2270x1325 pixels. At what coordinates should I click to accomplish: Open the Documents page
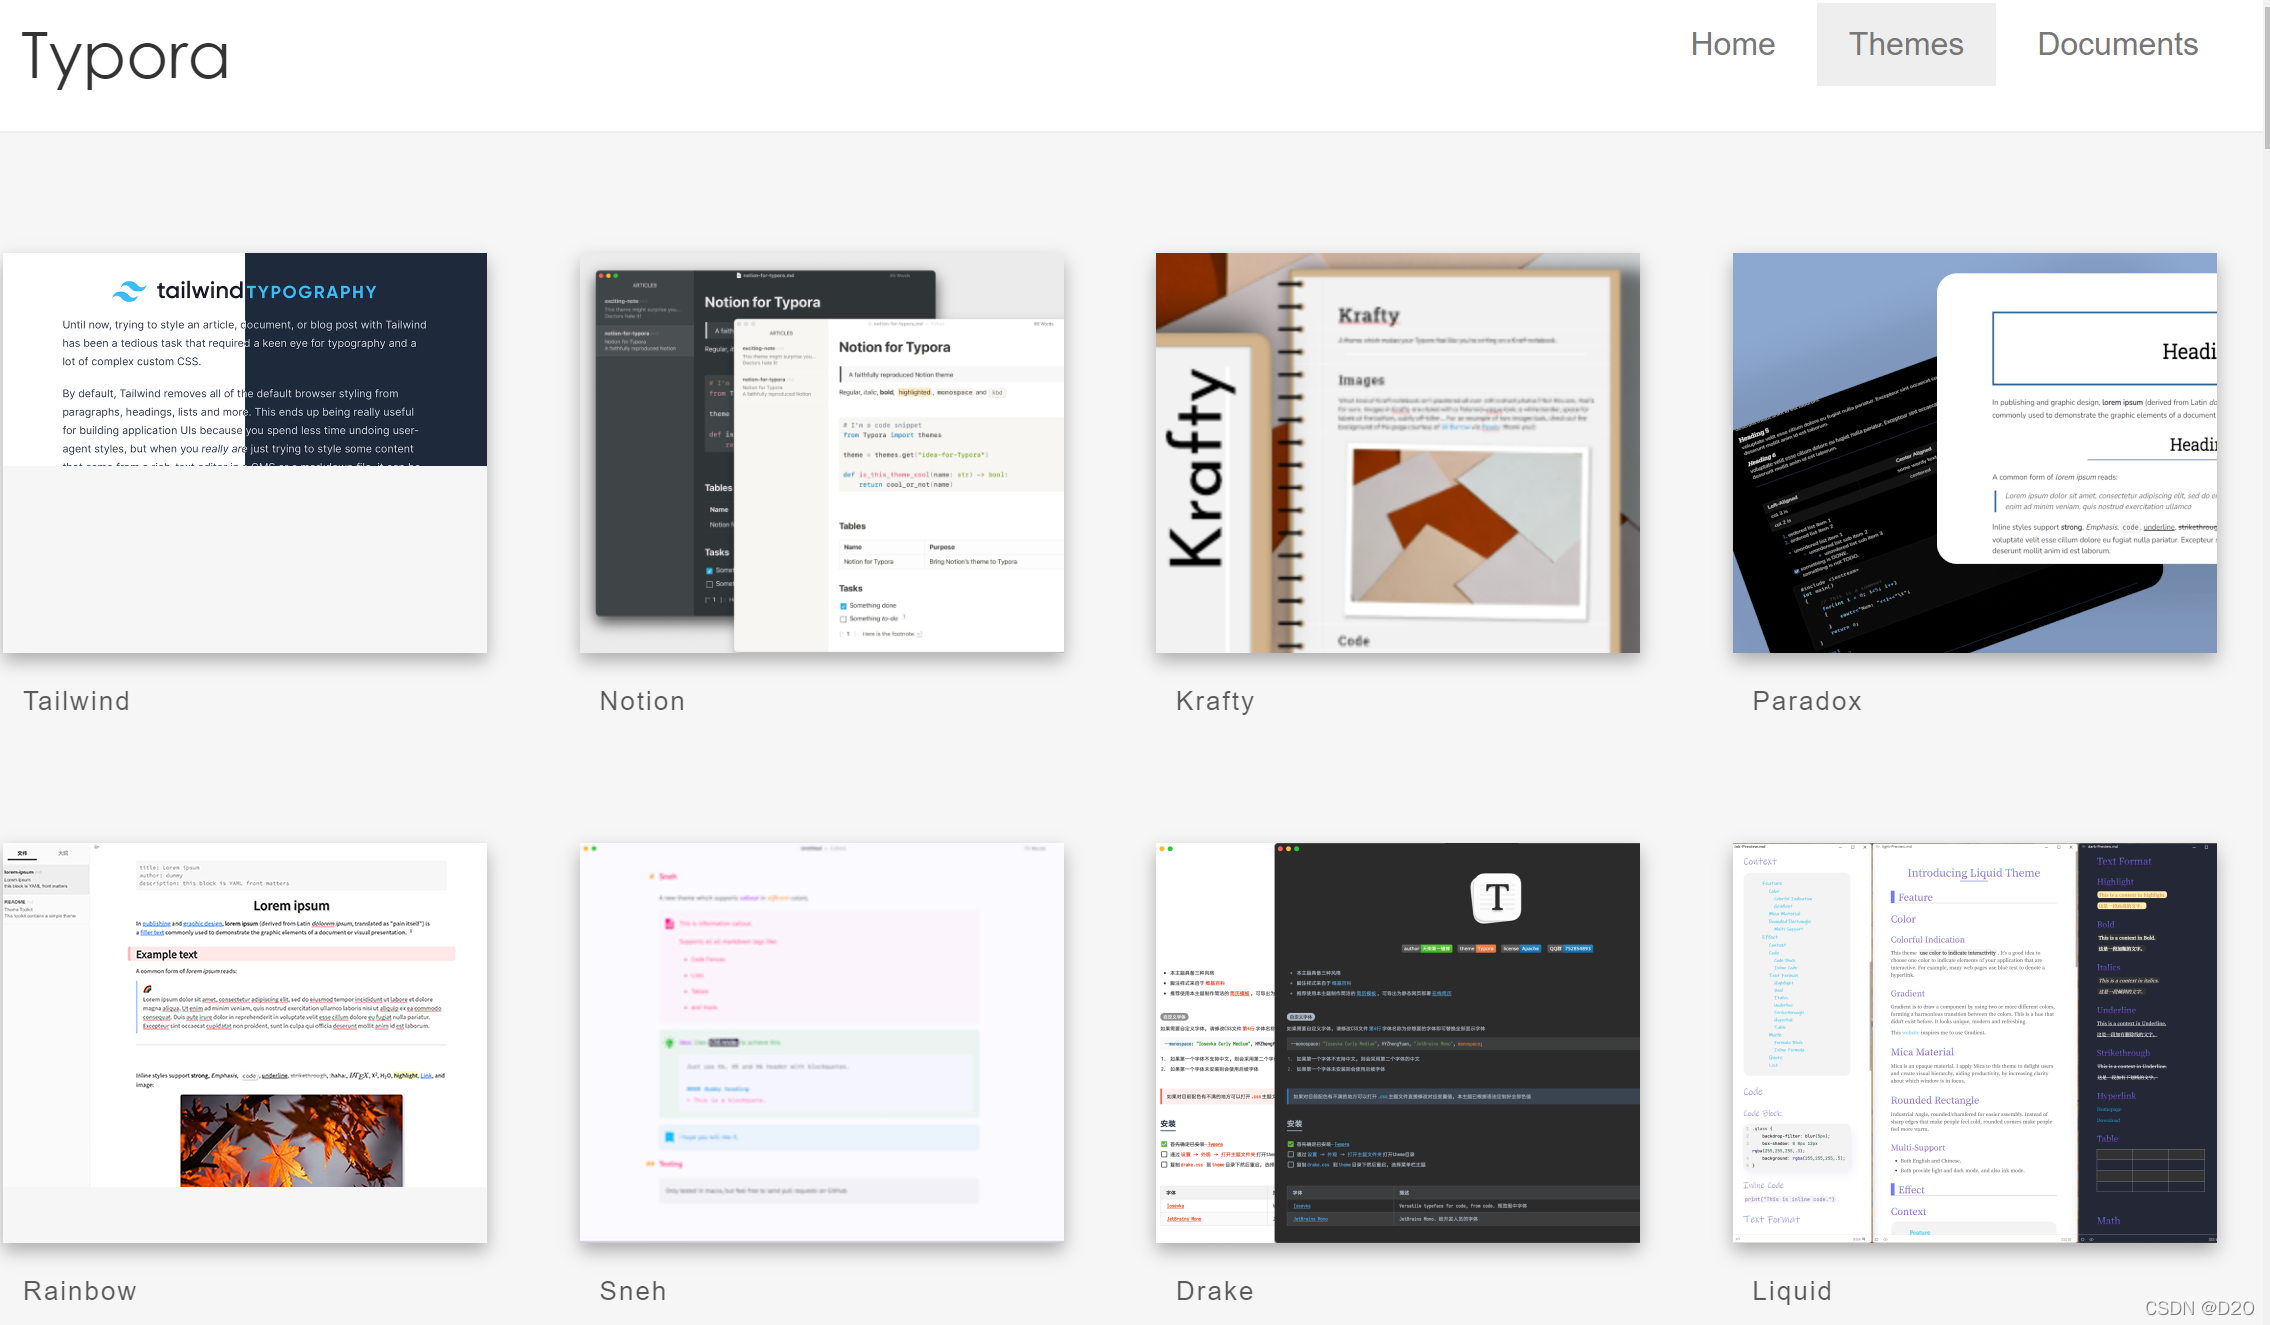point(2117,44)
